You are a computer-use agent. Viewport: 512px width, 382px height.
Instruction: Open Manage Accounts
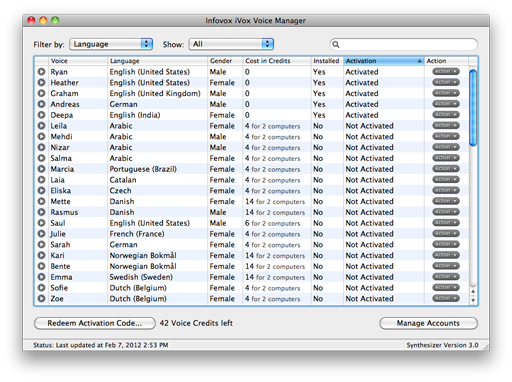pyautogui.click(x=428, y=323)
